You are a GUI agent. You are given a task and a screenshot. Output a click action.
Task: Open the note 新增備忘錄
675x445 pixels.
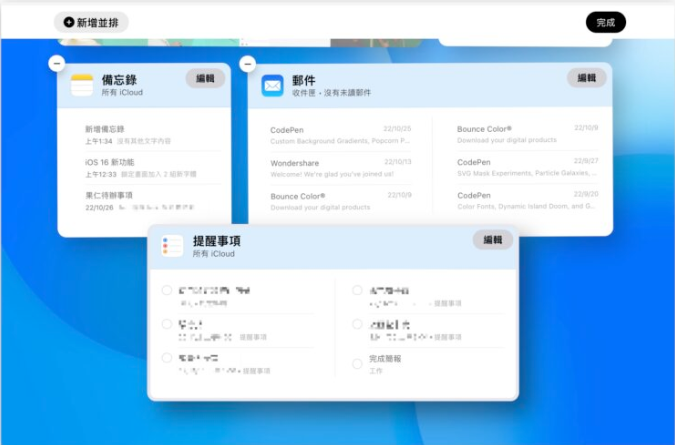[x=153, y=135]
